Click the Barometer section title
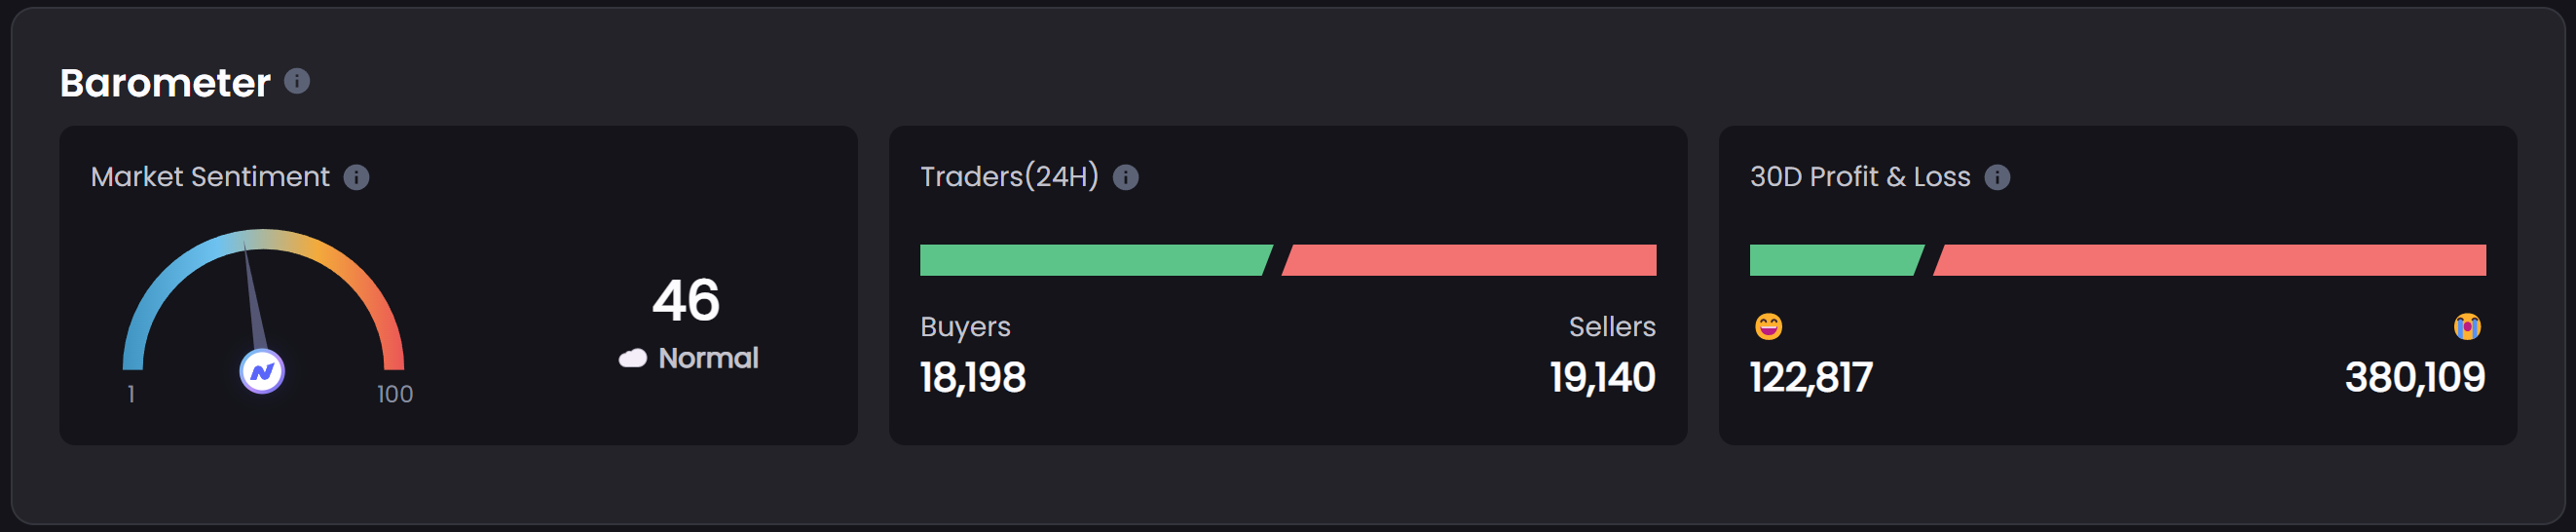Screen dimensions: 2576x532 (x=165, y=83)
